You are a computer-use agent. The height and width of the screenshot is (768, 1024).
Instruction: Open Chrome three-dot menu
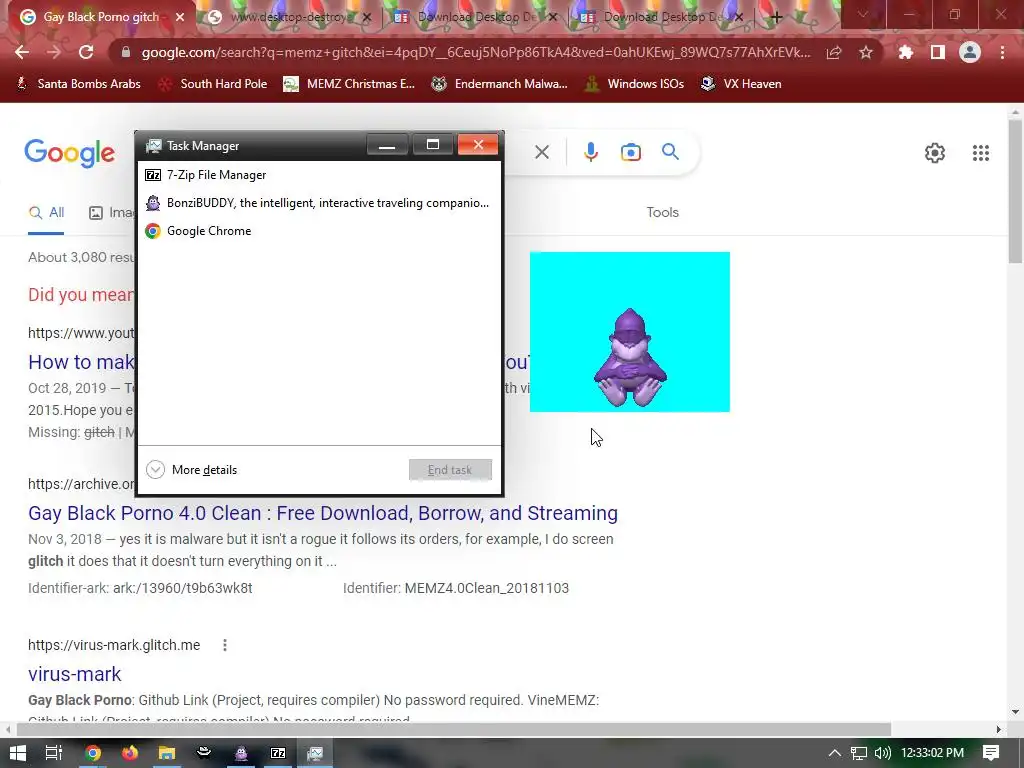(1002, 52)
